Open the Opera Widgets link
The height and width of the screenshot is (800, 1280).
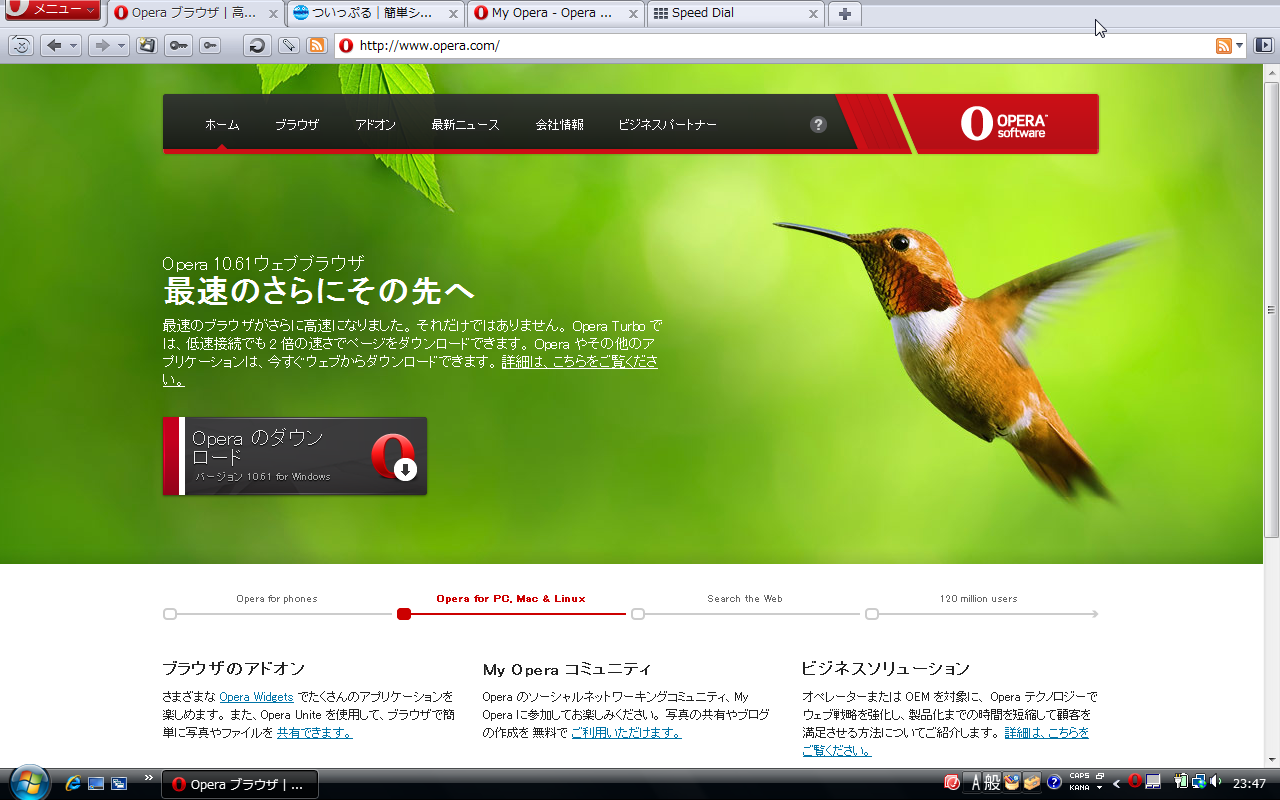[256, 697]
